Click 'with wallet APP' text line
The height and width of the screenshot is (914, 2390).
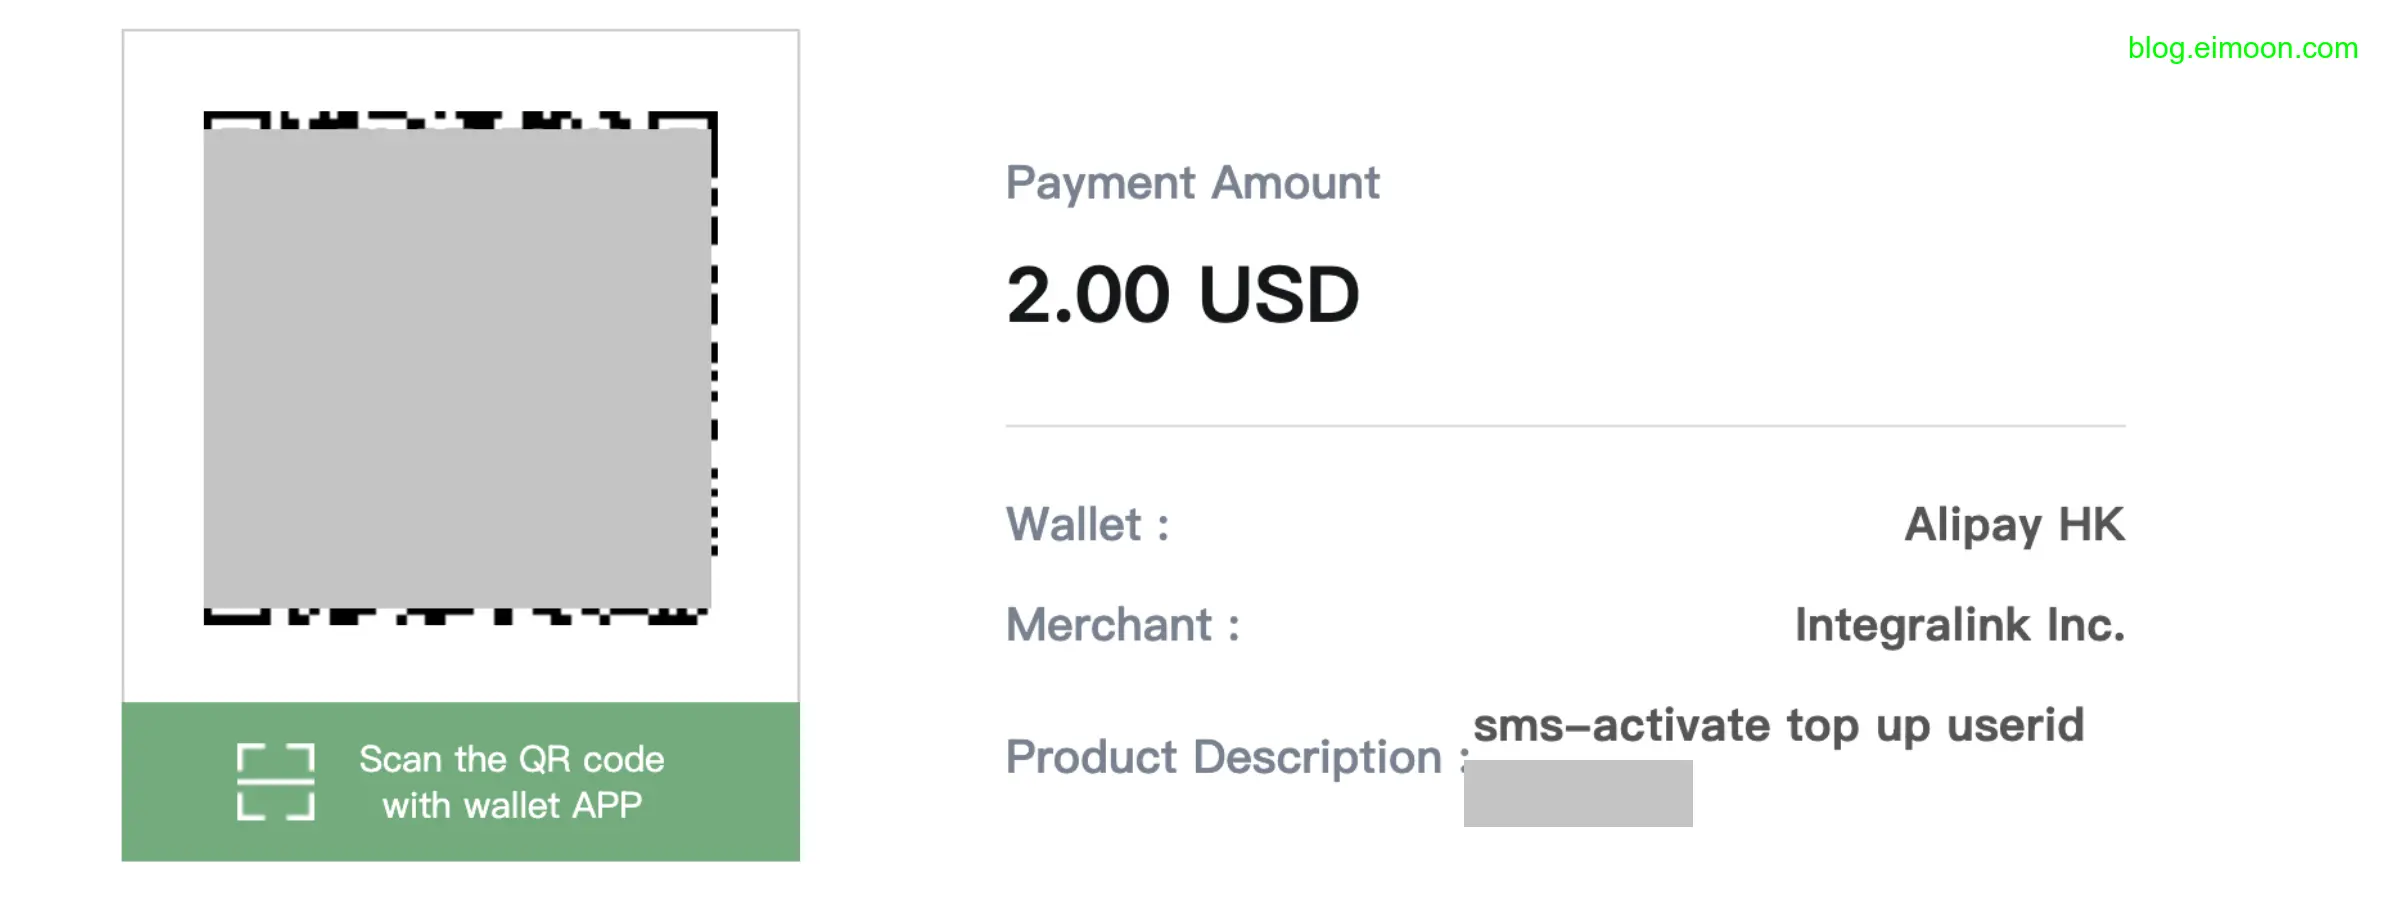[x=511, y=806]
